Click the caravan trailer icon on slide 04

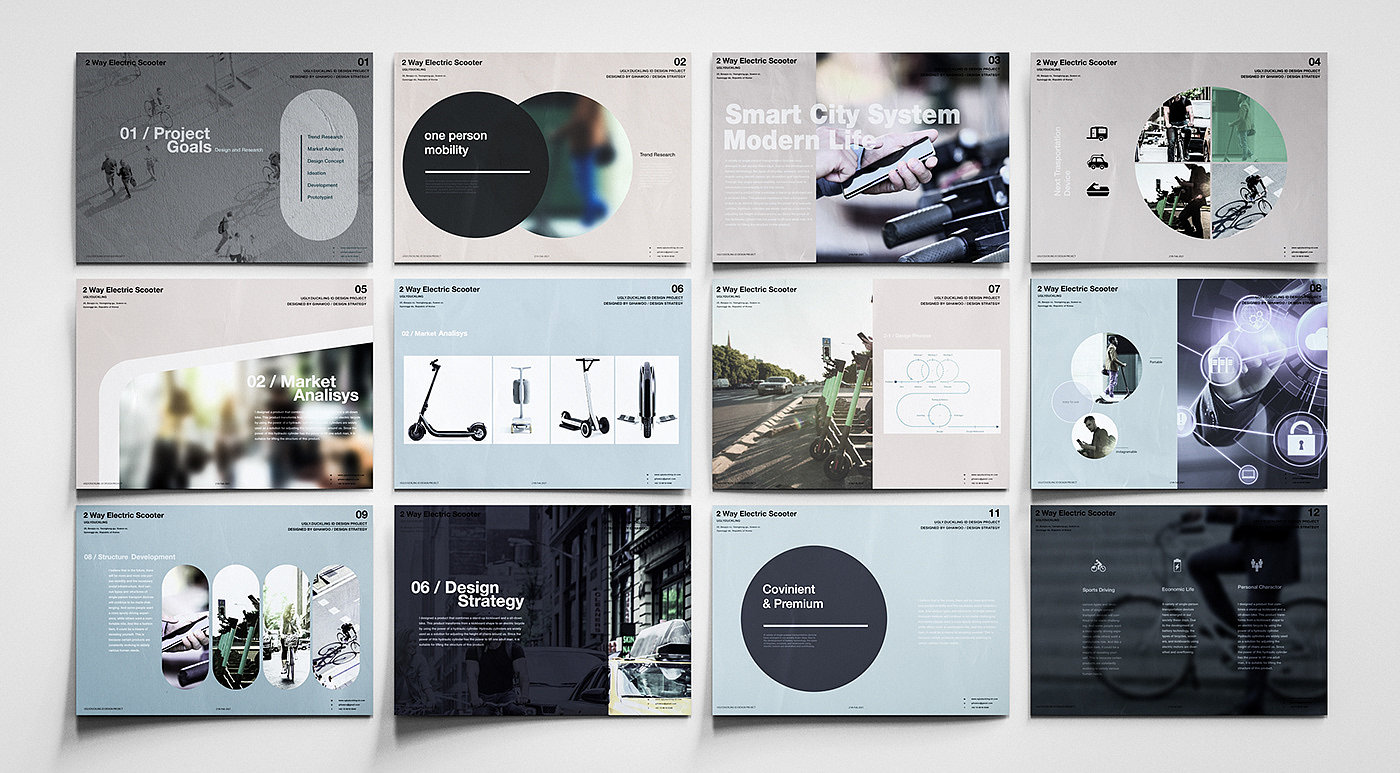[1095, 133]
